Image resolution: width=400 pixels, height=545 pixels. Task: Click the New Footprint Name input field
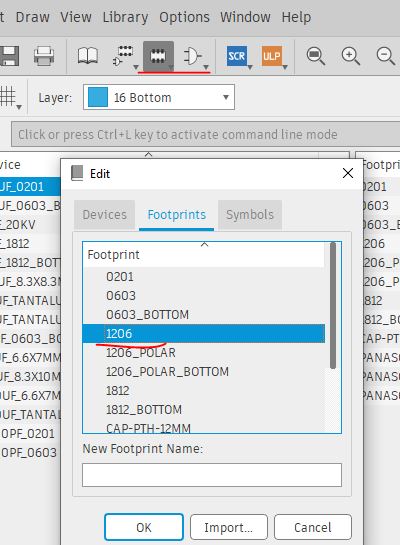click(212, 475)
